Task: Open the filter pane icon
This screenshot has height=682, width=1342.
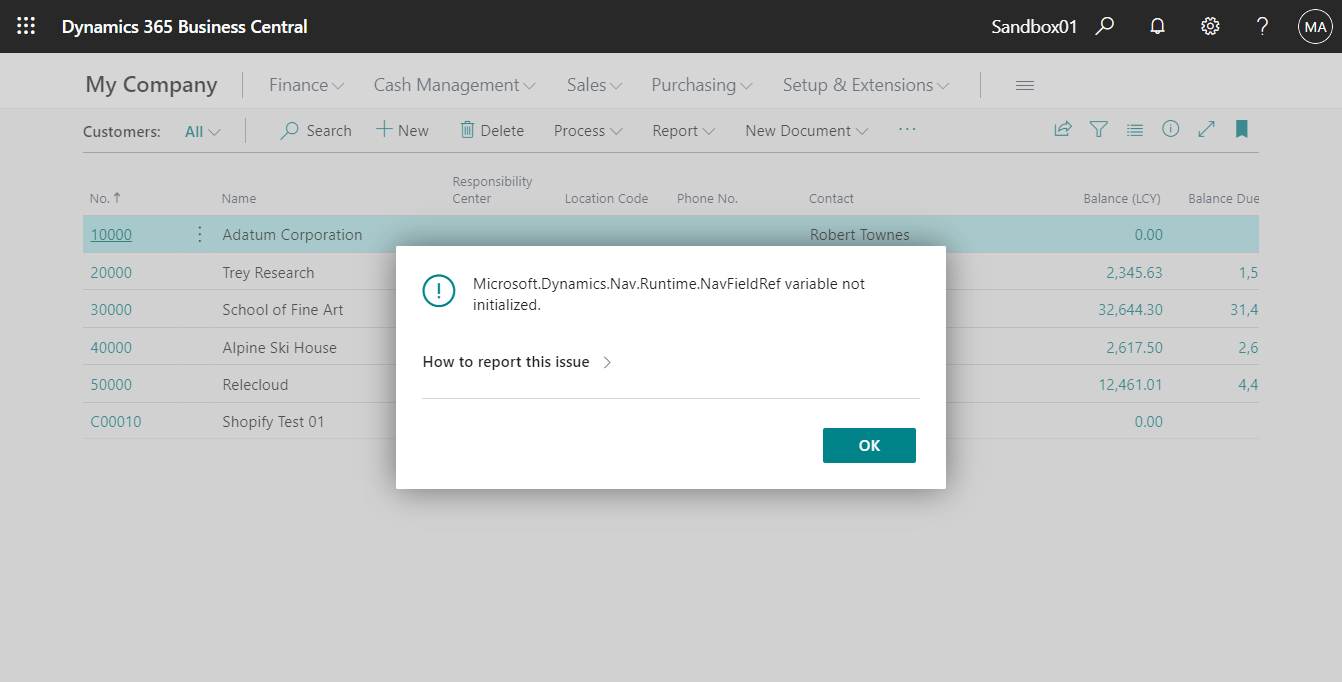Action: (x=1098, y=129)
